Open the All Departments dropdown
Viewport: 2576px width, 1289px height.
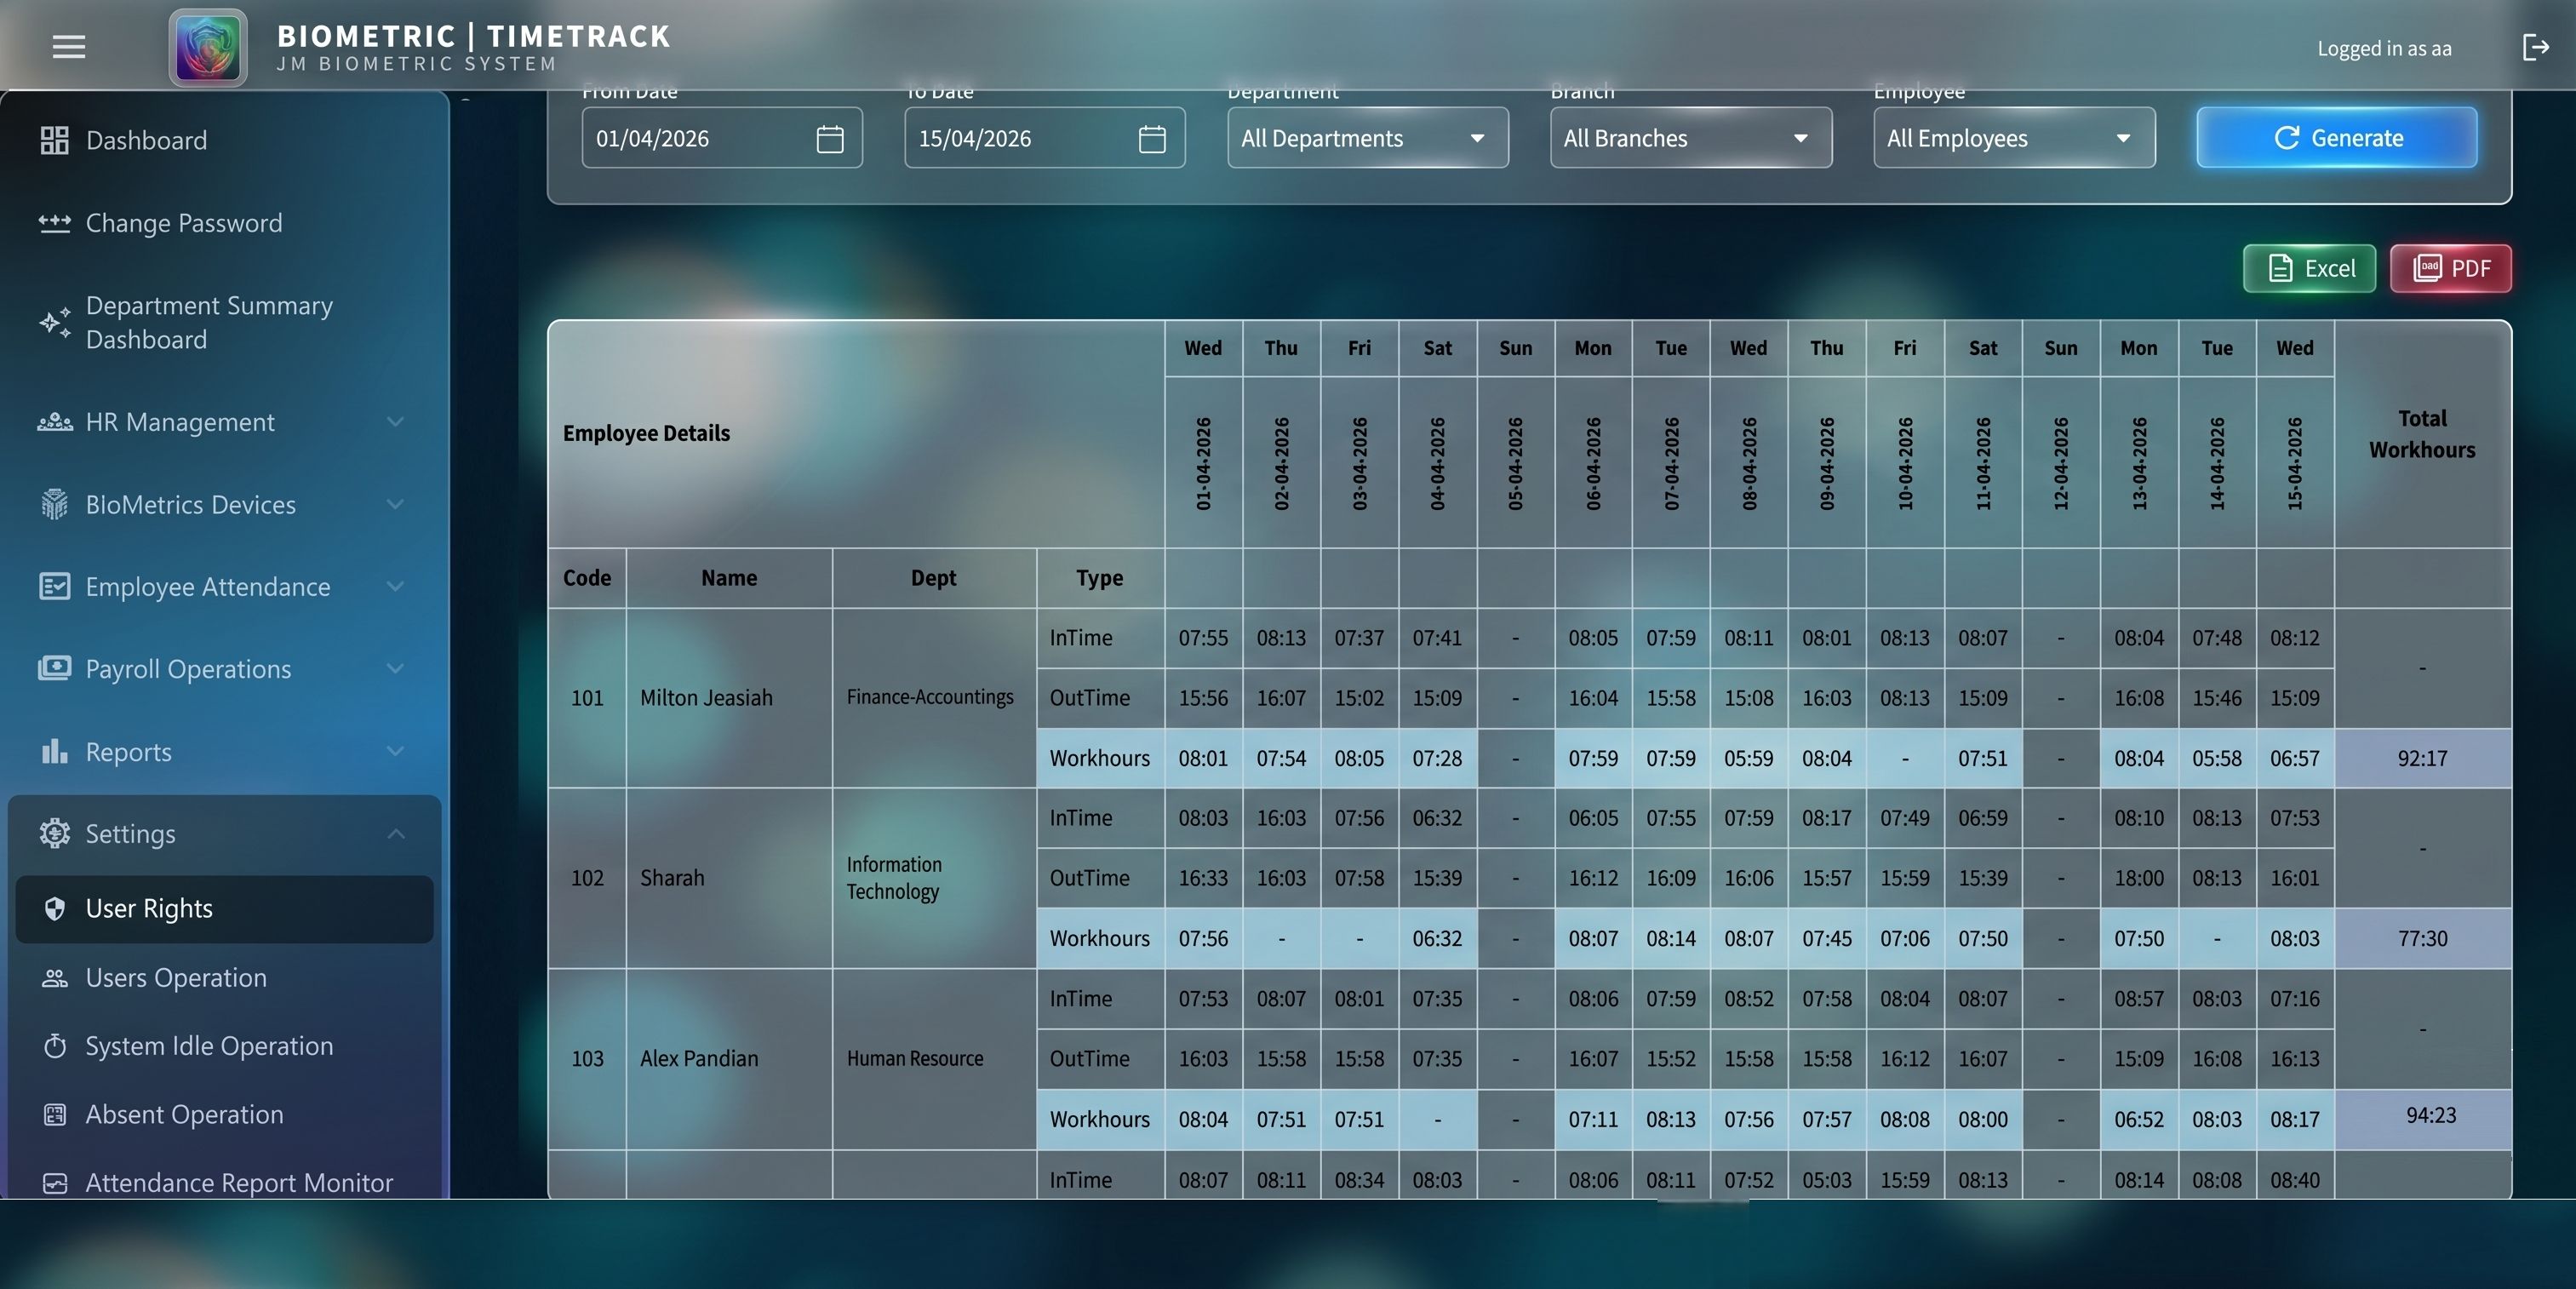pos(1367,138)
